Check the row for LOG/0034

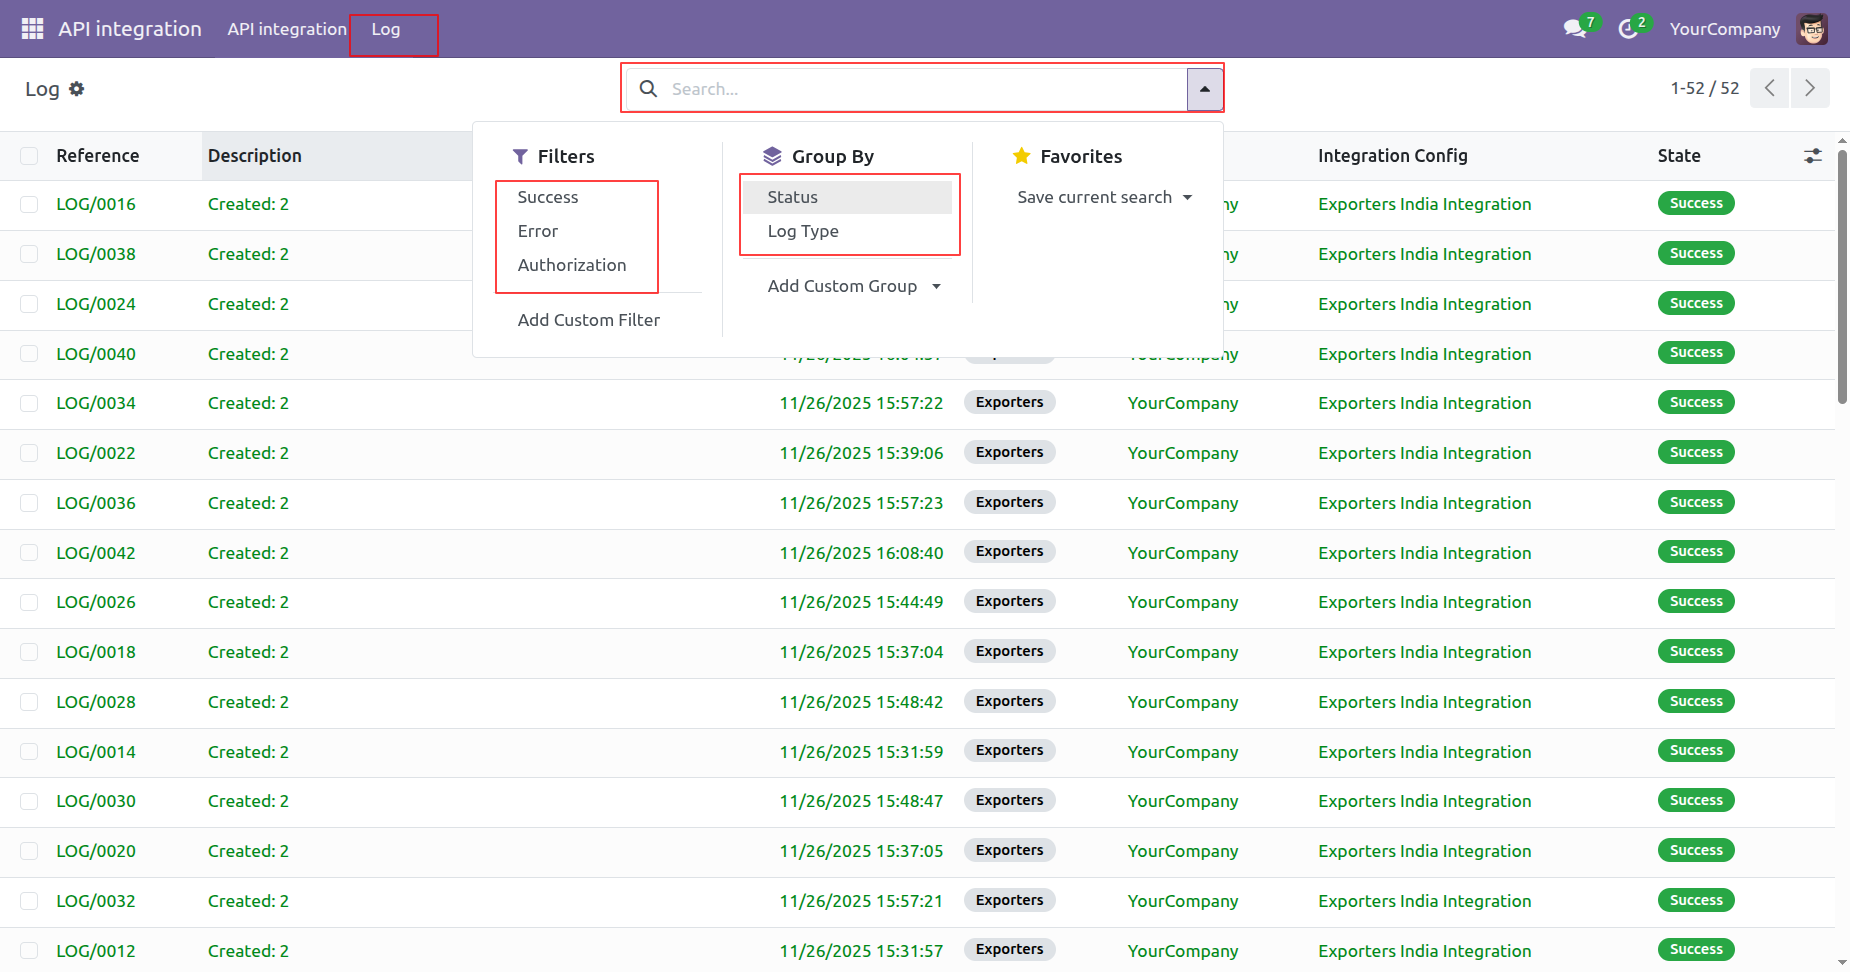[x=29, y=403]
